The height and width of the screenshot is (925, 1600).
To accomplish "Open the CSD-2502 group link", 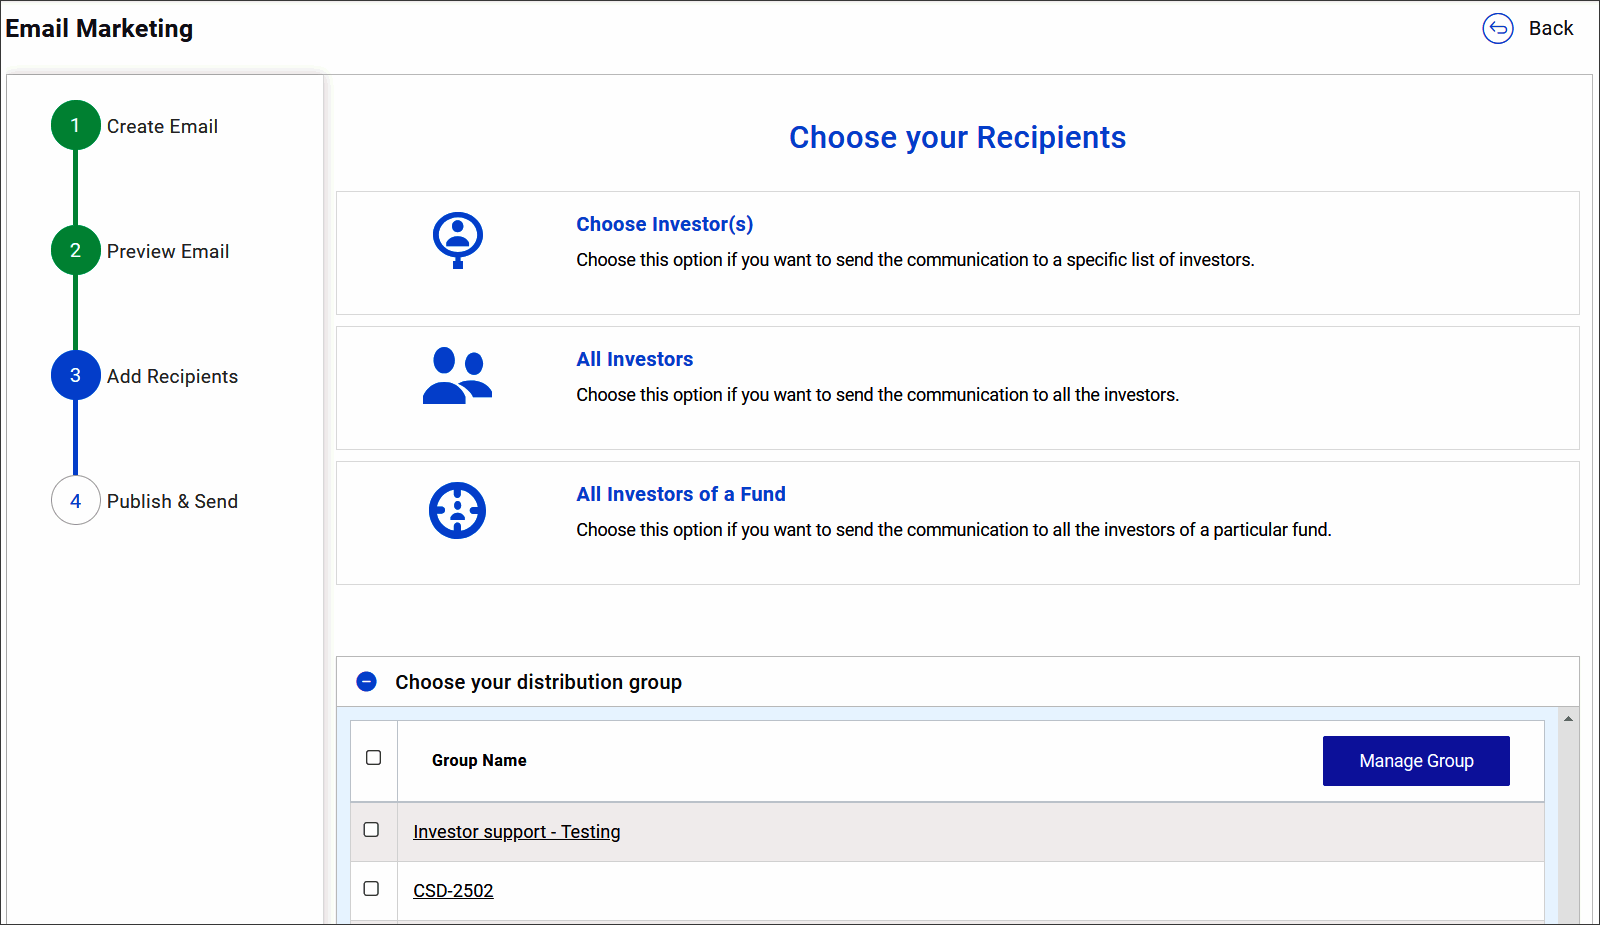I will click(453, 890).
